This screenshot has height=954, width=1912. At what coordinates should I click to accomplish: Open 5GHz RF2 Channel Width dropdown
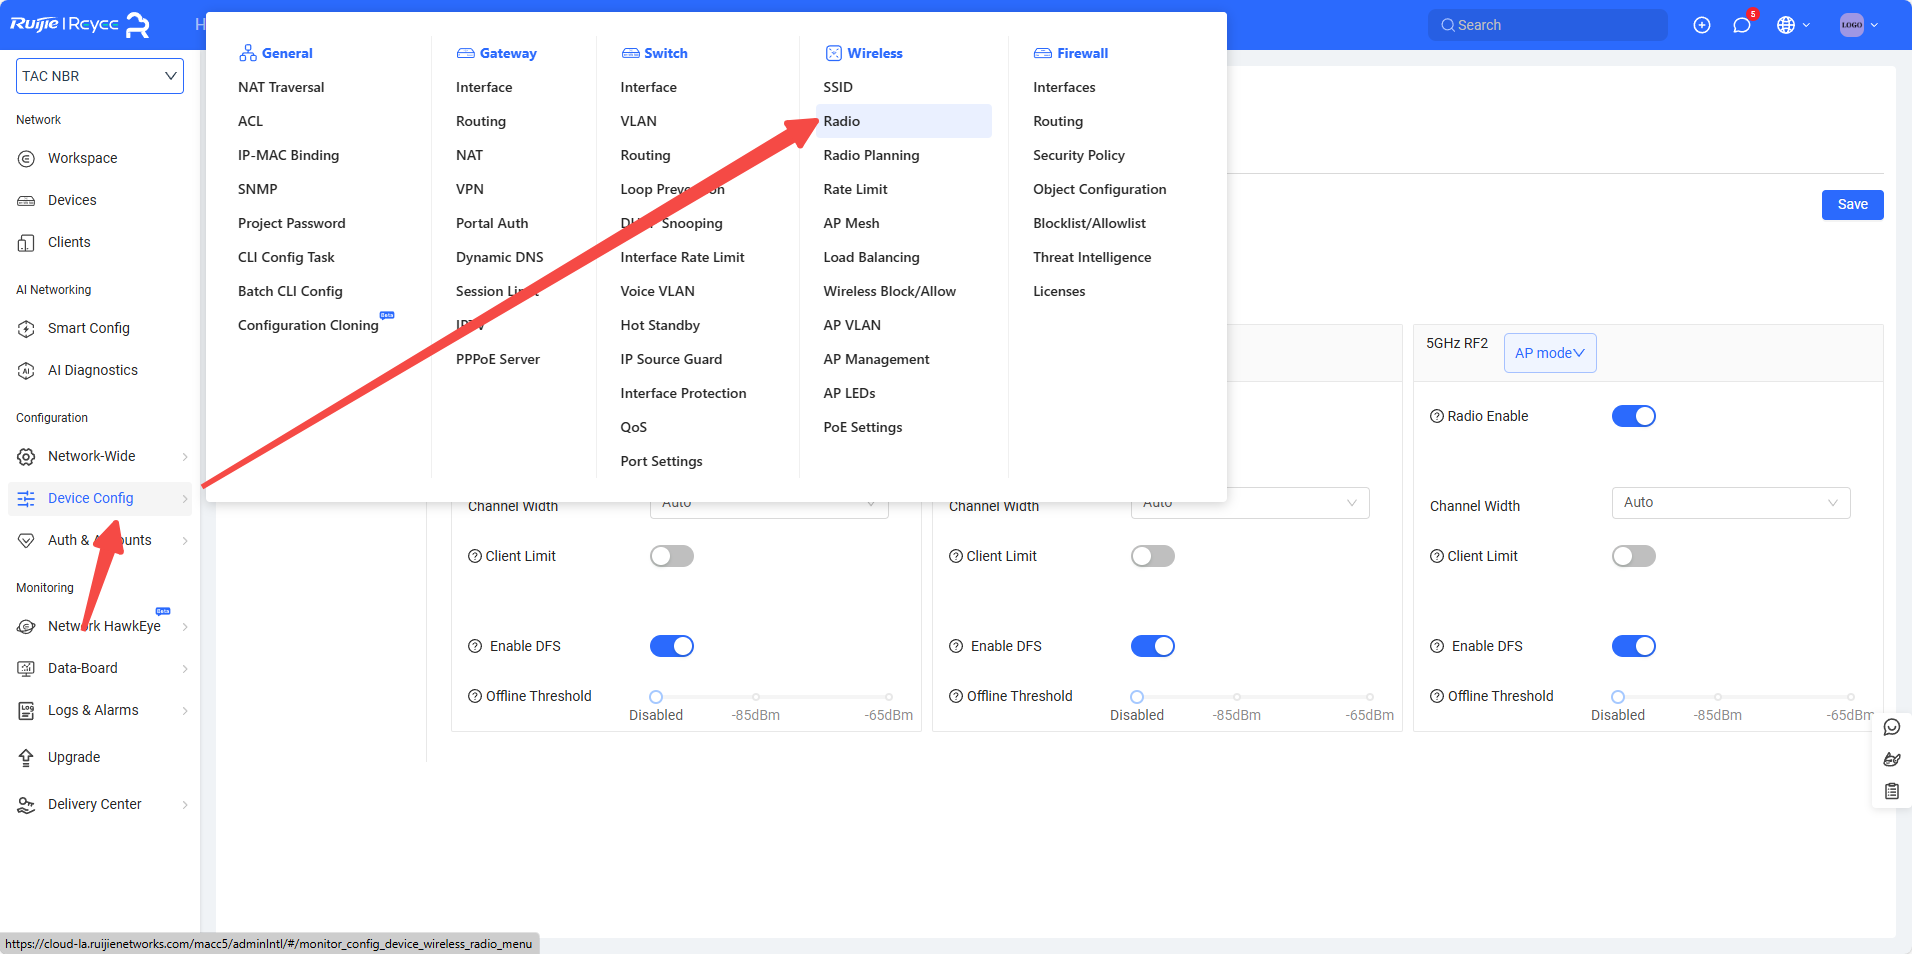tap(1730, 503)
